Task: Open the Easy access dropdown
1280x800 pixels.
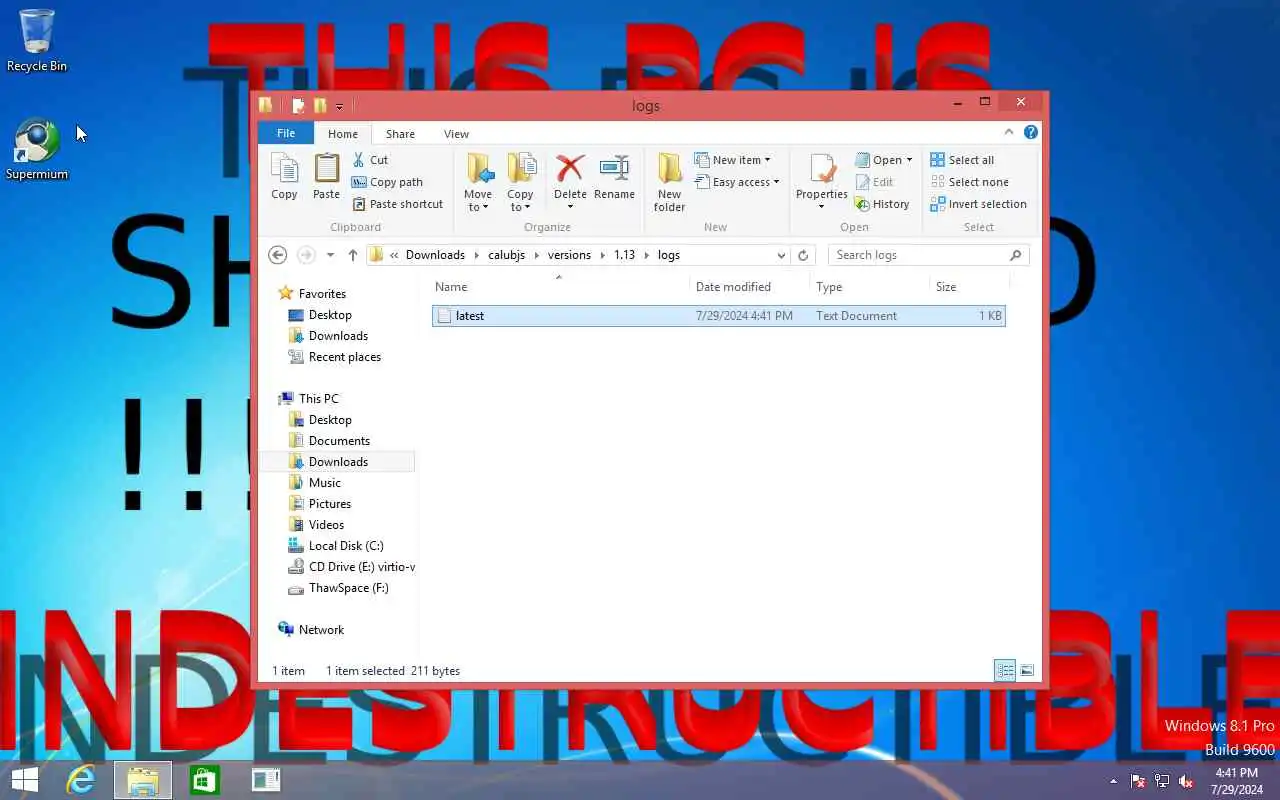Action: tap(737, 182)
